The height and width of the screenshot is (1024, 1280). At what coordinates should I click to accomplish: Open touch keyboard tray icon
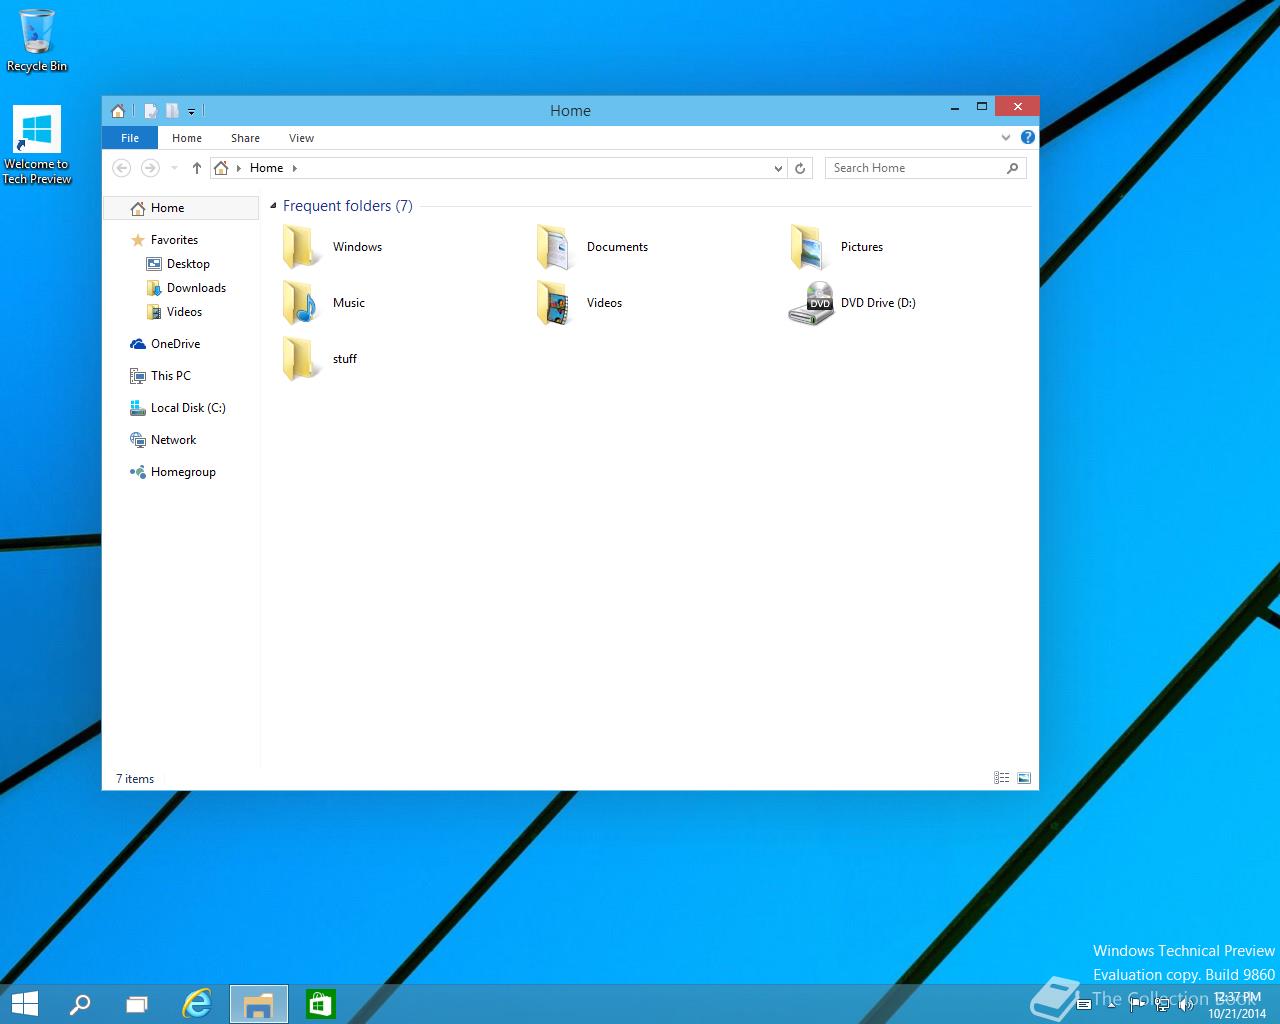pos(1083,1005)
